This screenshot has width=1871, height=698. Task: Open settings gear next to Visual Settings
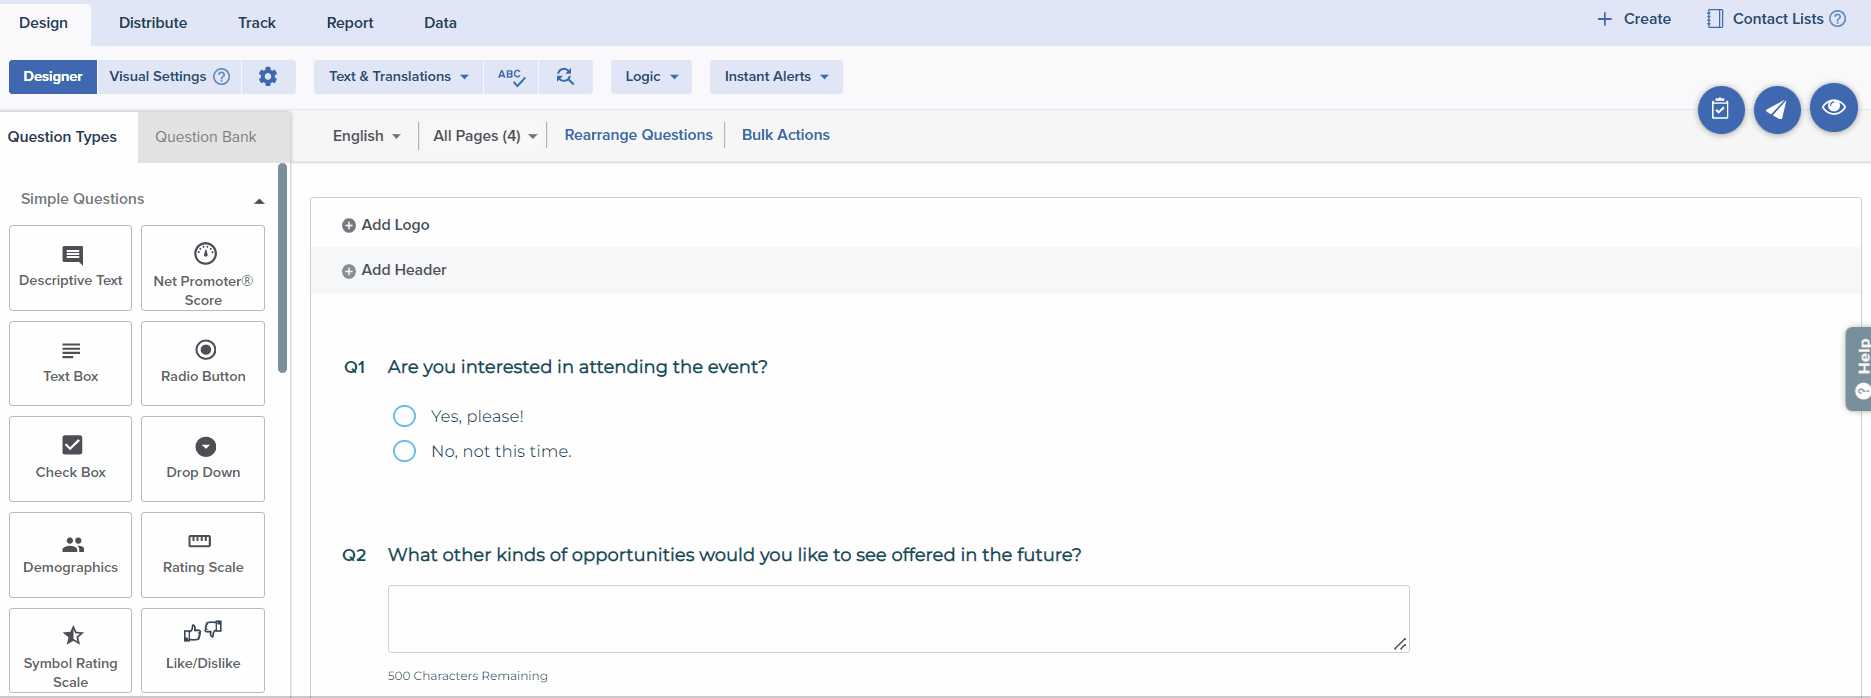(x=267, y=77)
